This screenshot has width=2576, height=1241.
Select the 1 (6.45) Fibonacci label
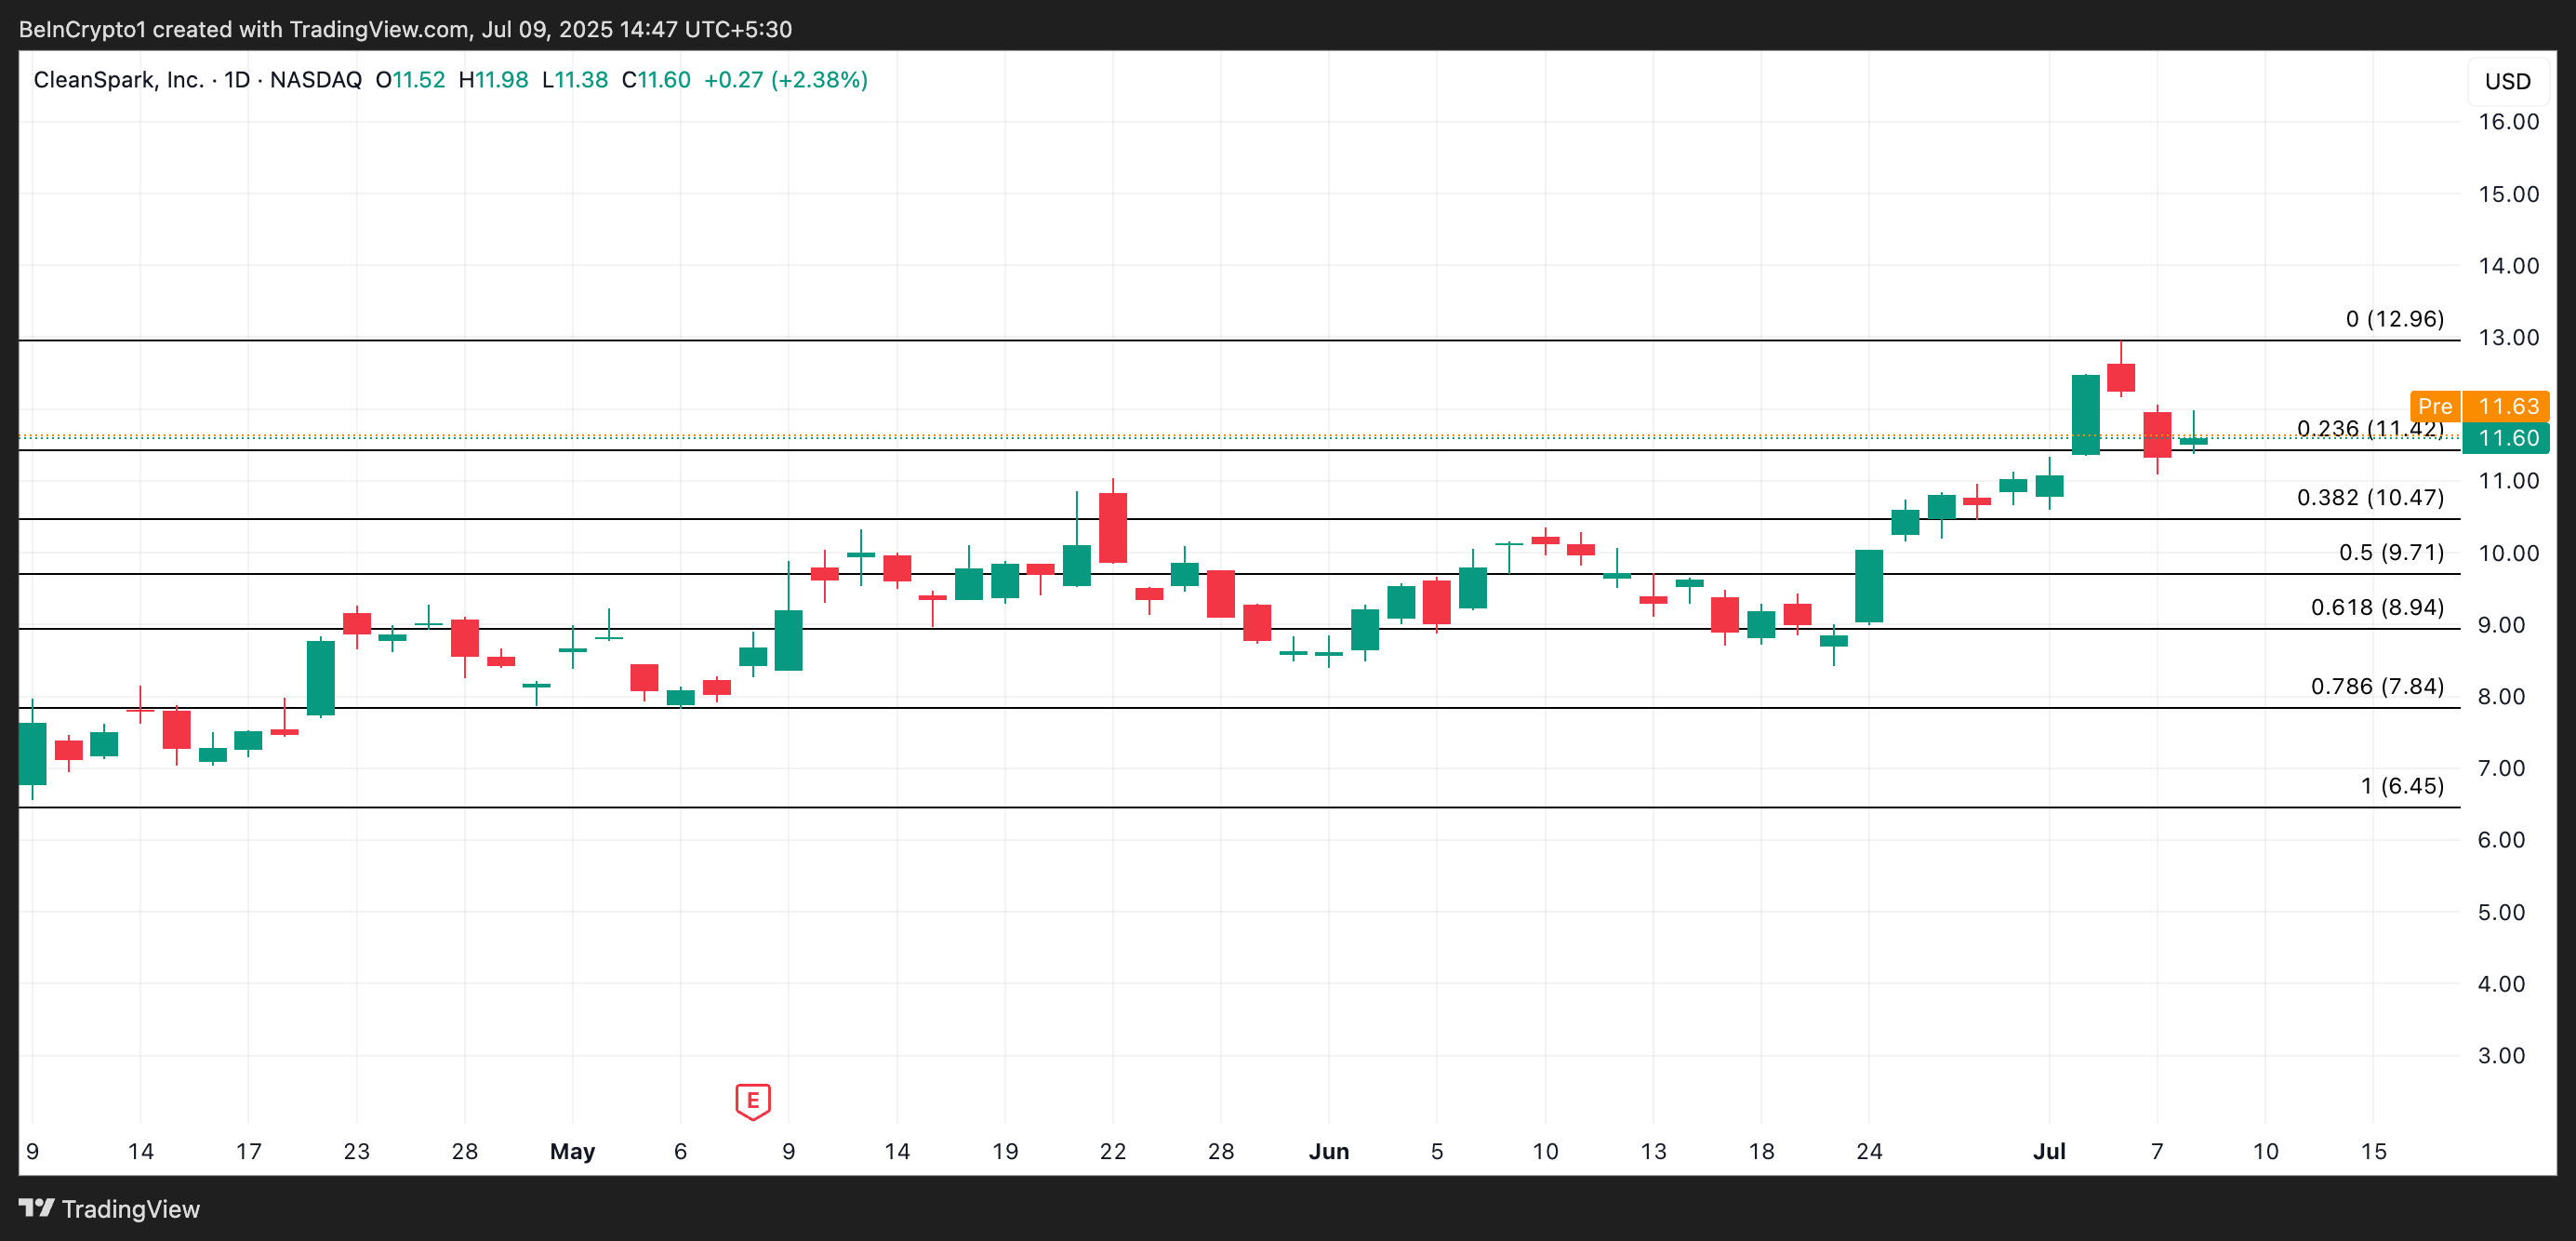point(2401,786)
